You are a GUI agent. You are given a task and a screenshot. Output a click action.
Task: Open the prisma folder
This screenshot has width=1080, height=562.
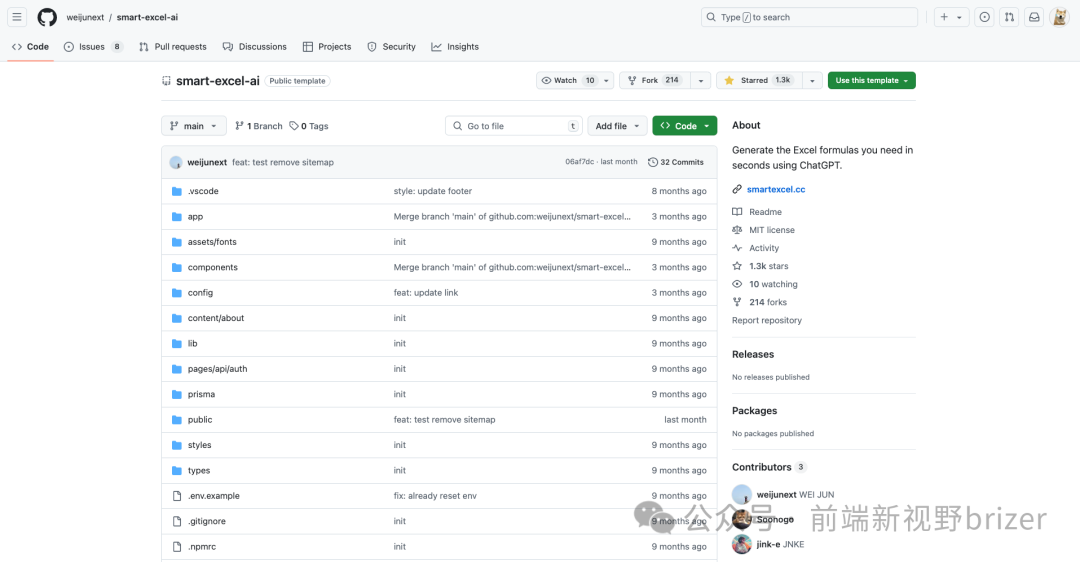[201, 395]
